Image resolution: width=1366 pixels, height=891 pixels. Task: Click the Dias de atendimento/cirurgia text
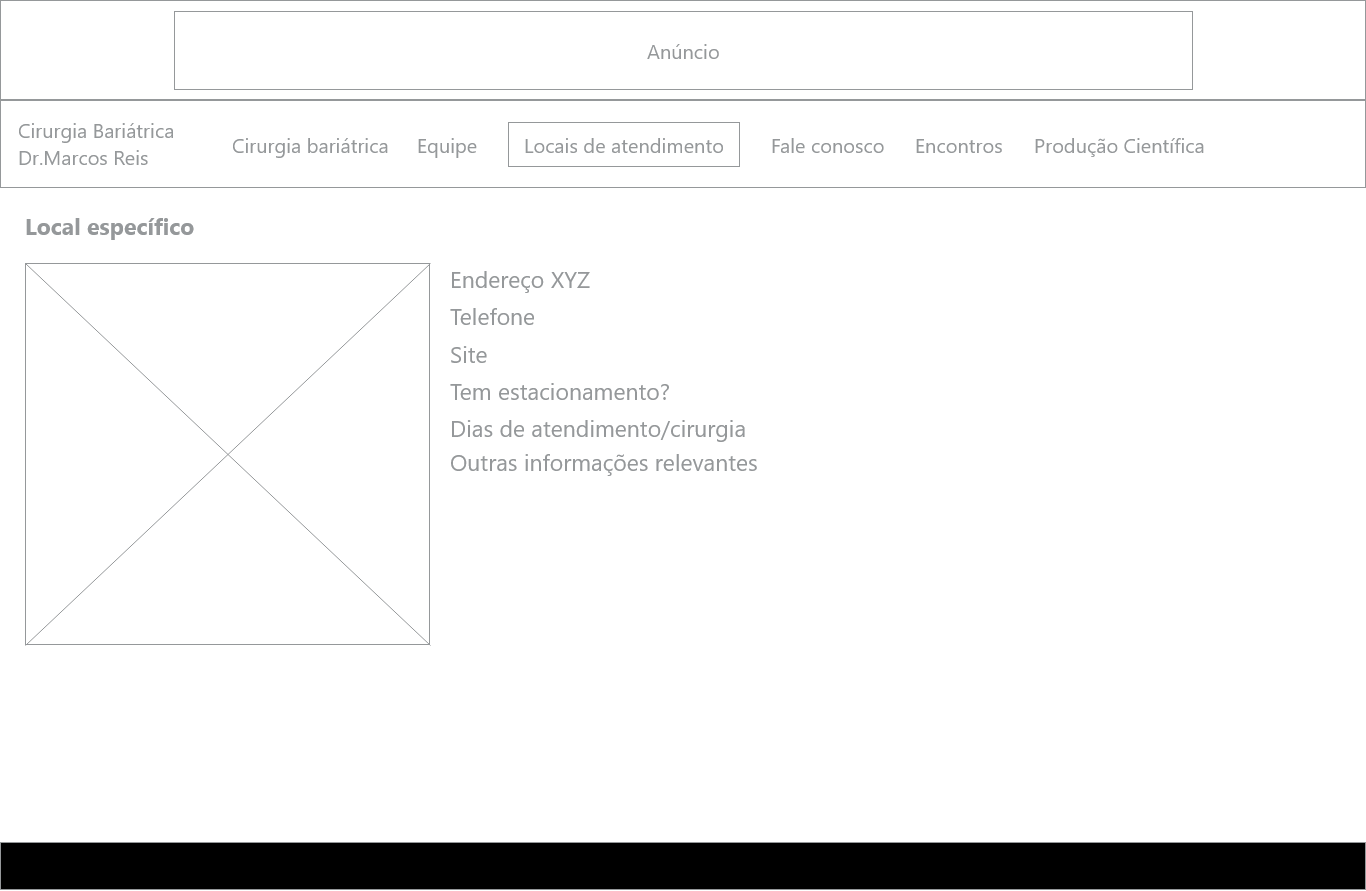[598, 429]
